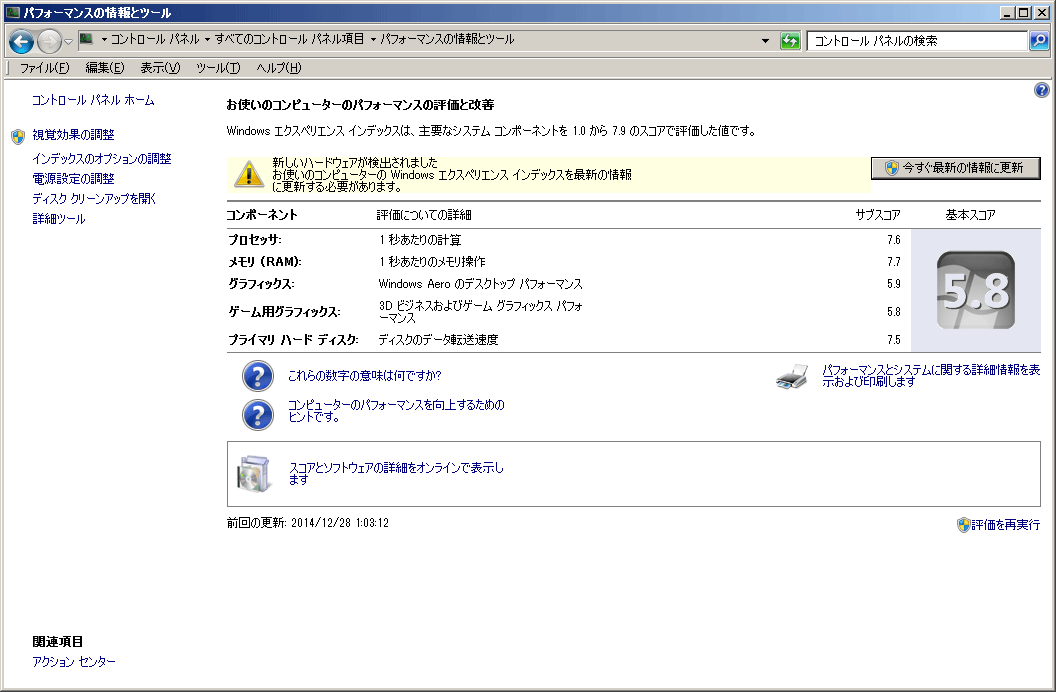
Task: Open the ツール(T) menu
Action: click(x=218, y=67)
